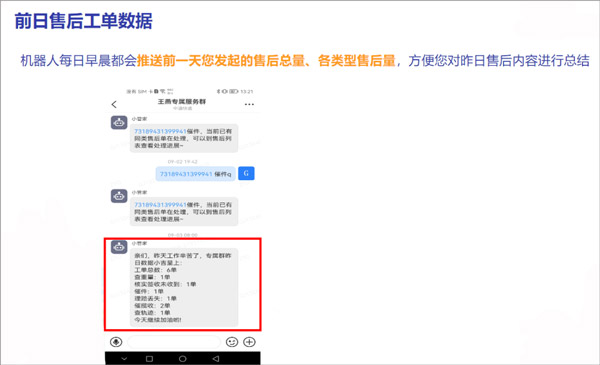
Task: Click the topmost robot avatar in chat
Action: [x=119, y=122]
